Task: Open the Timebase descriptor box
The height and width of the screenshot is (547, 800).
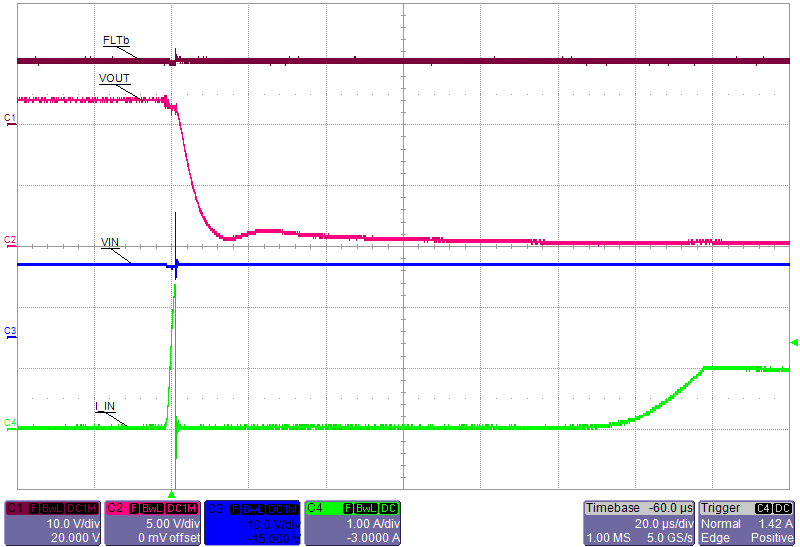Action: 639,523
